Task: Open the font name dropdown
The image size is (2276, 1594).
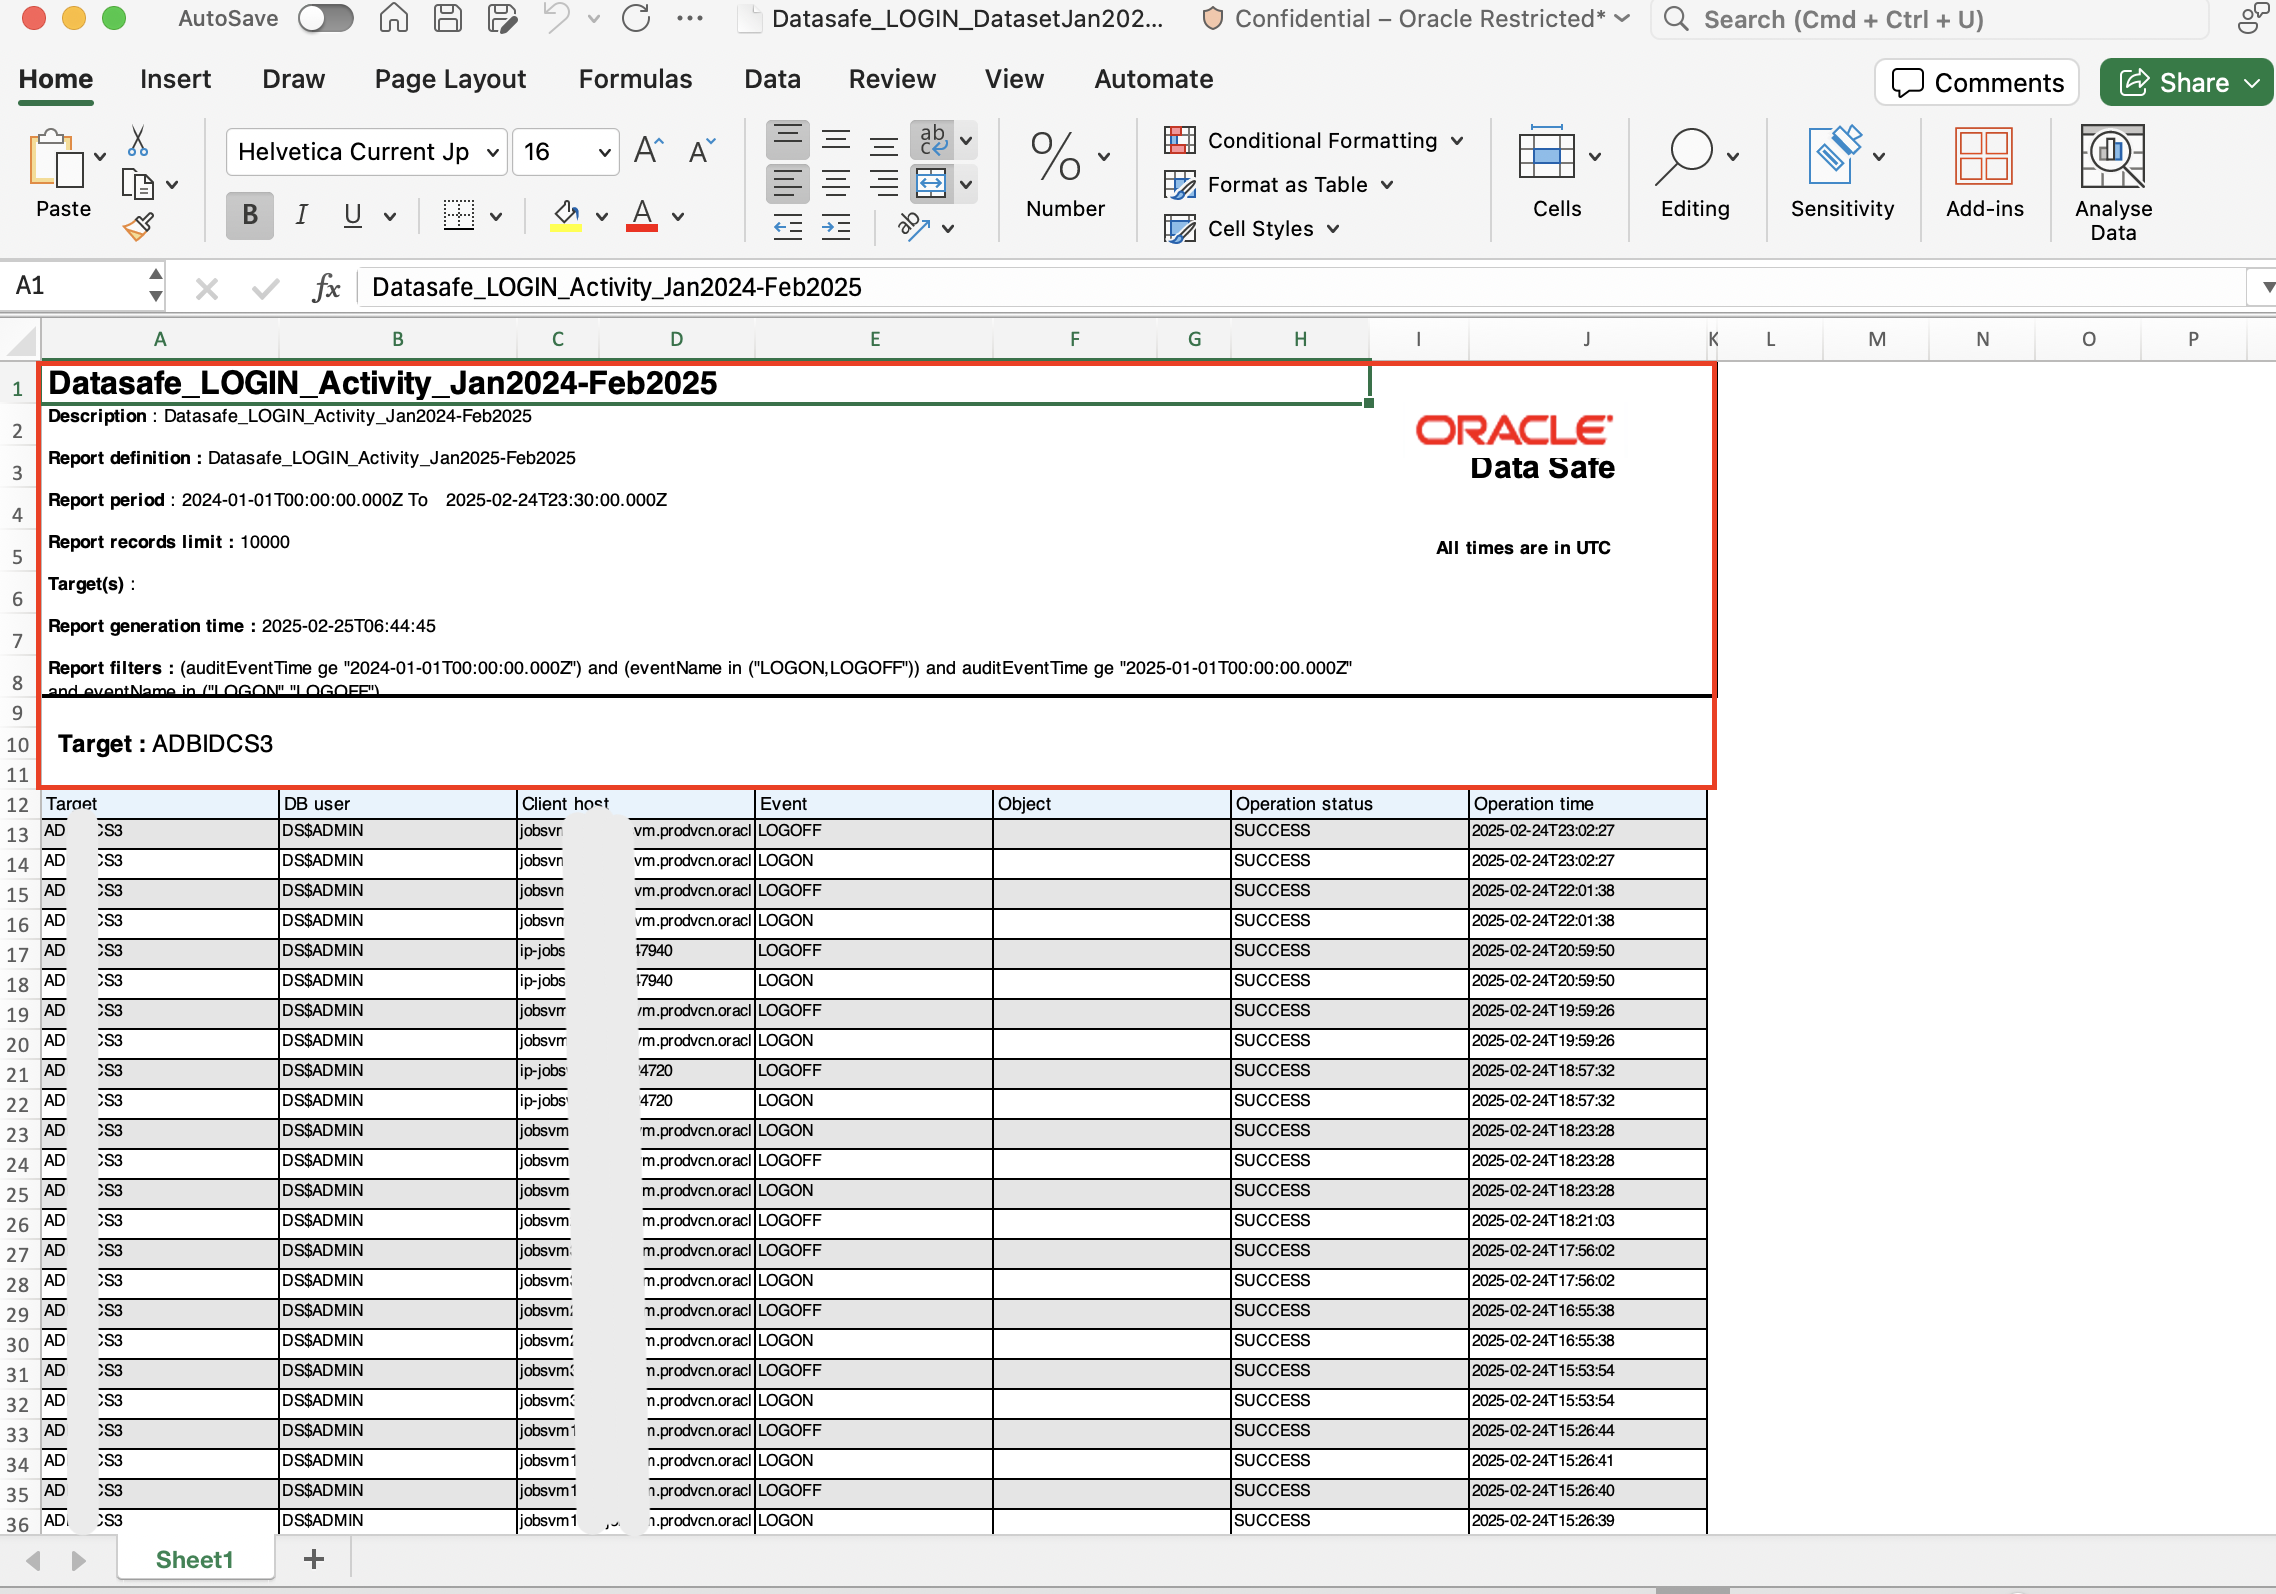Action: (492, 152)
